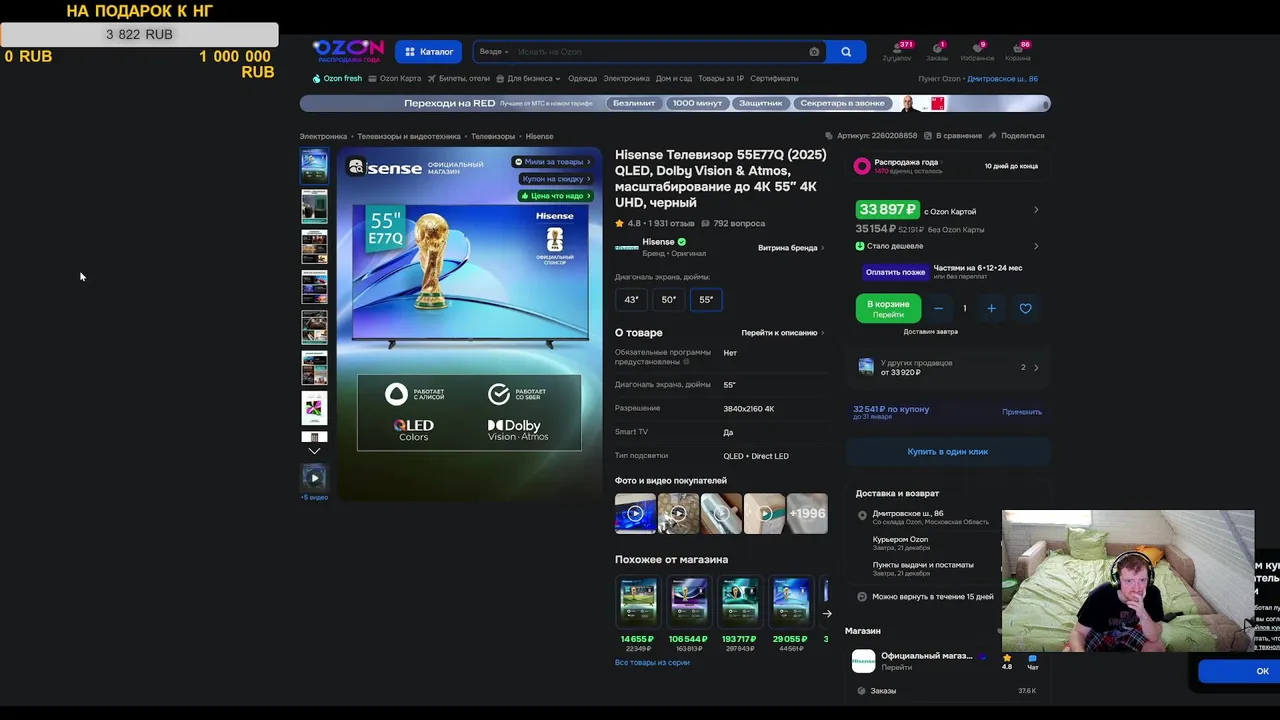Expand the Для бизнеса dropdown
1280x720 pixels.
(x=528, y=79)
